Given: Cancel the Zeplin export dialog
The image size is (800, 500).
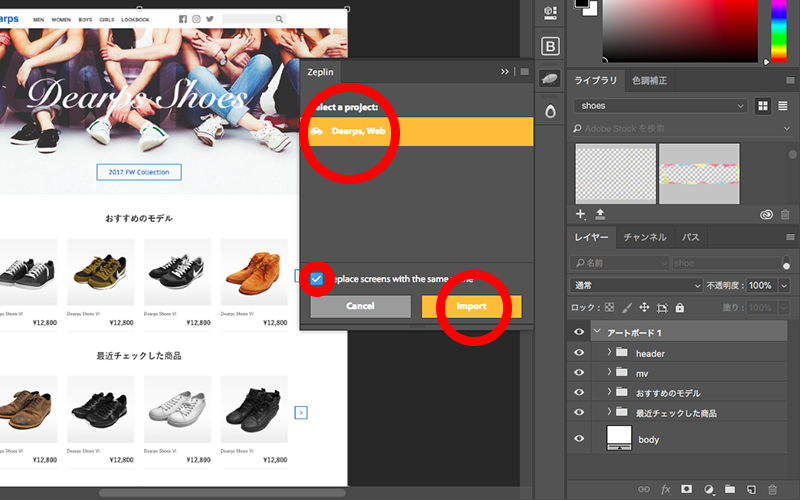Looking at the screenshot, I should tap(360, 306).
